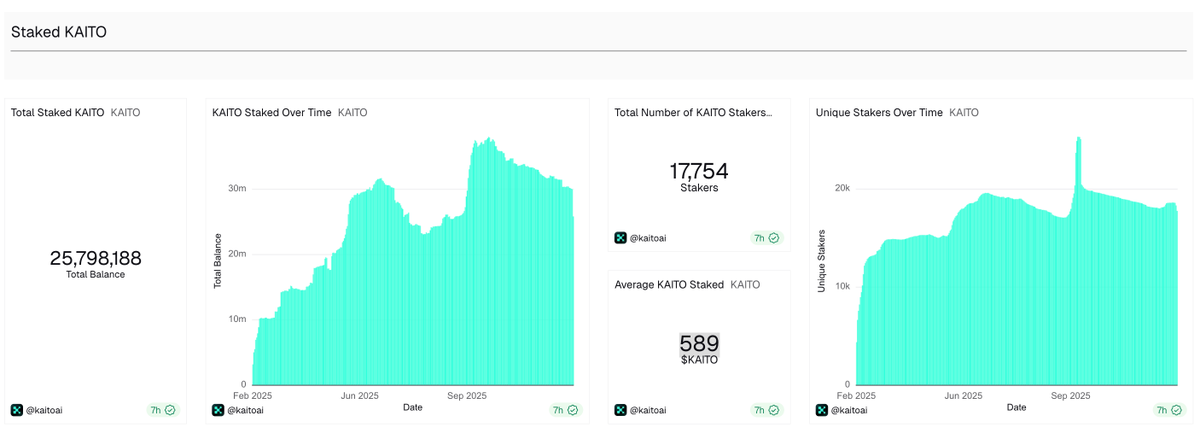Viewport: 1200px width, 439px height.
Task: Click the 7h refresh badge in Total Staked KAITO panel
Action: pos(162,410)
